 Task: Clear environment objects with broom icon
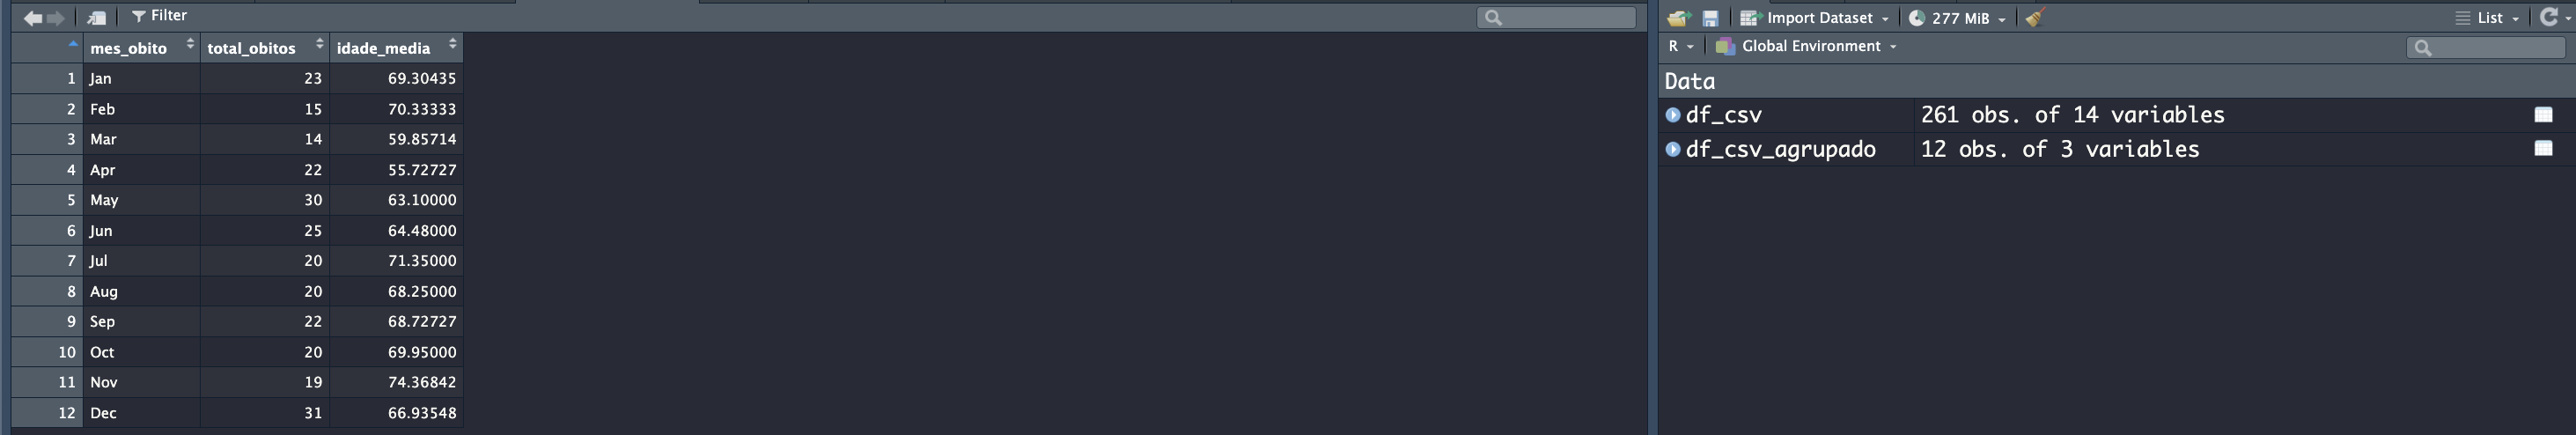2035,18
